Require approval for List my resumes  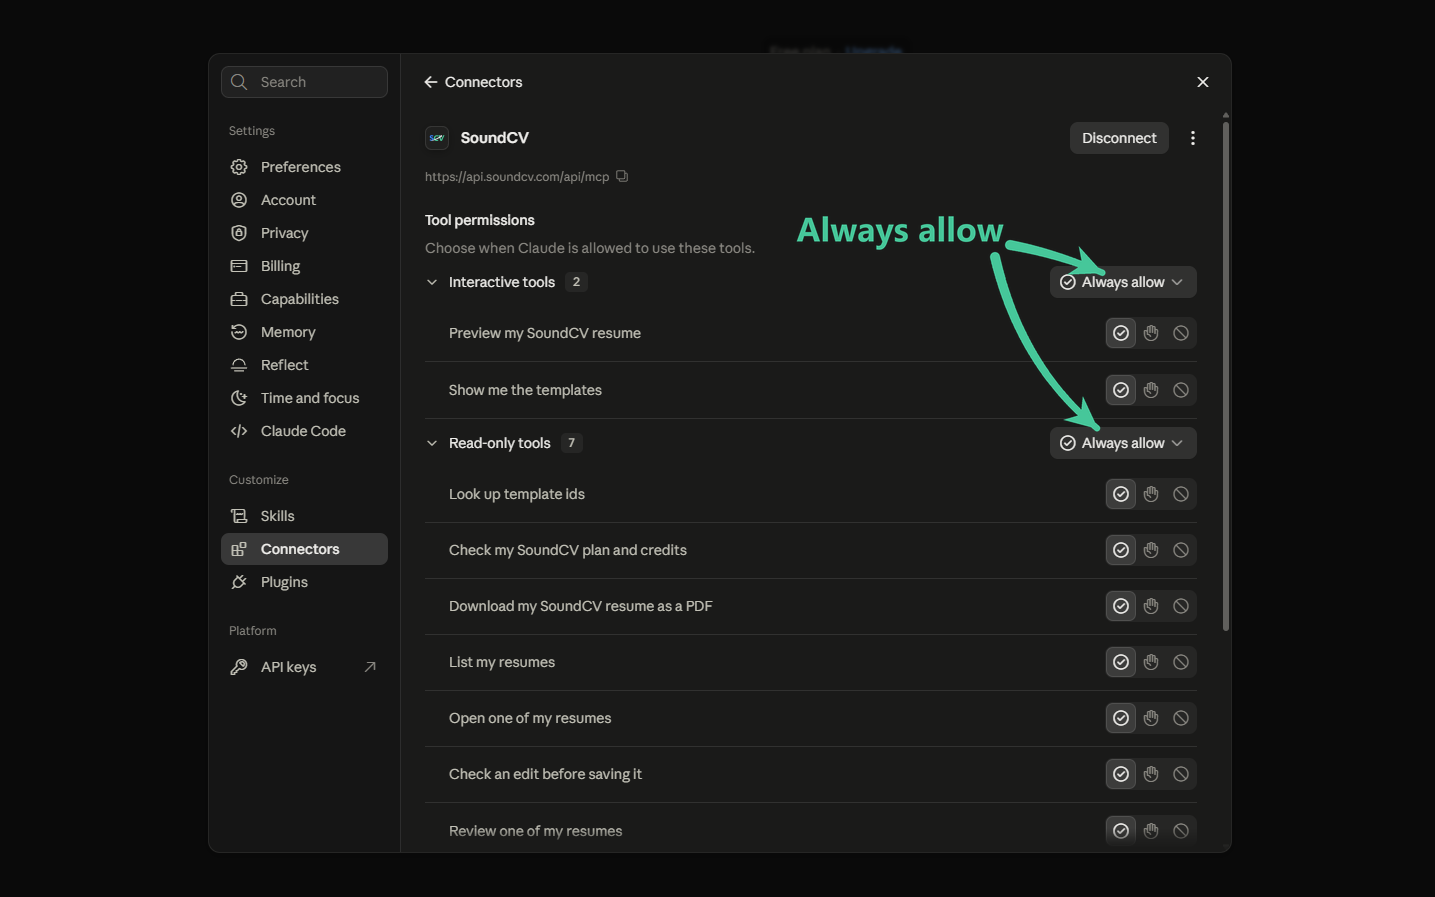click(x=1151, y=662)
